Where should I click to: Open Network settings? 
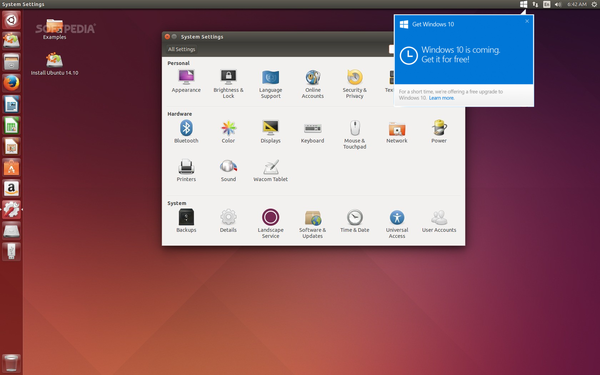pos(397,132)
